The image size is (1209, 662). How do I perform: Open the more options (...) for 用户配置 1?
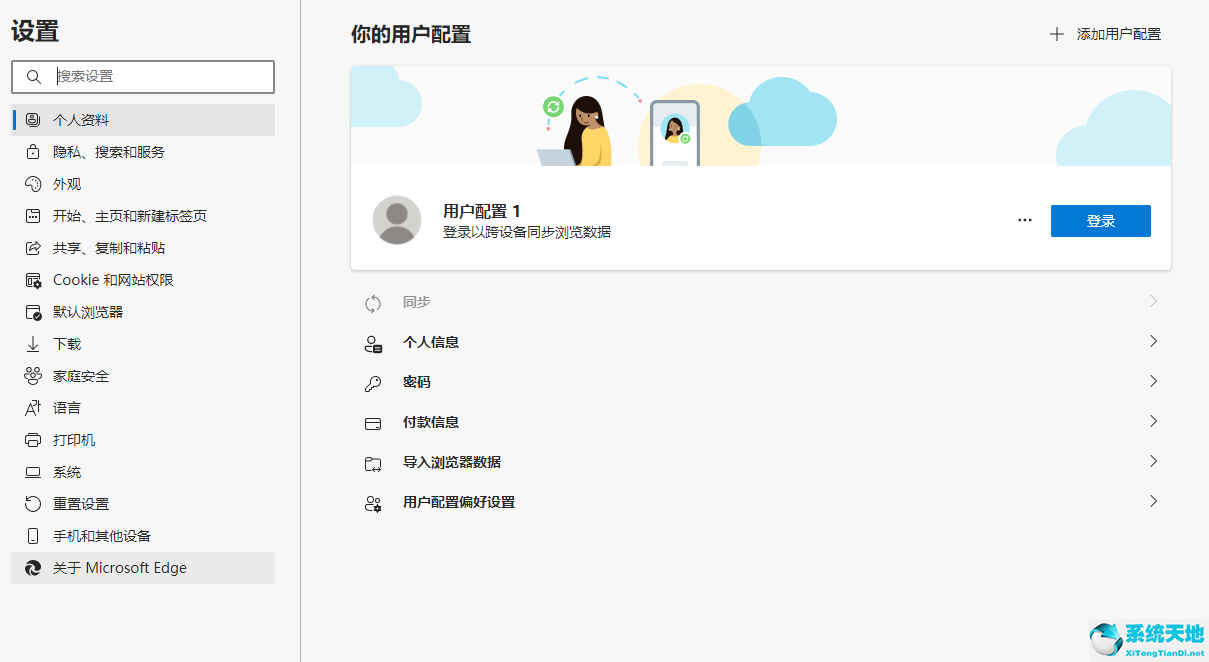click(1024, 219)
